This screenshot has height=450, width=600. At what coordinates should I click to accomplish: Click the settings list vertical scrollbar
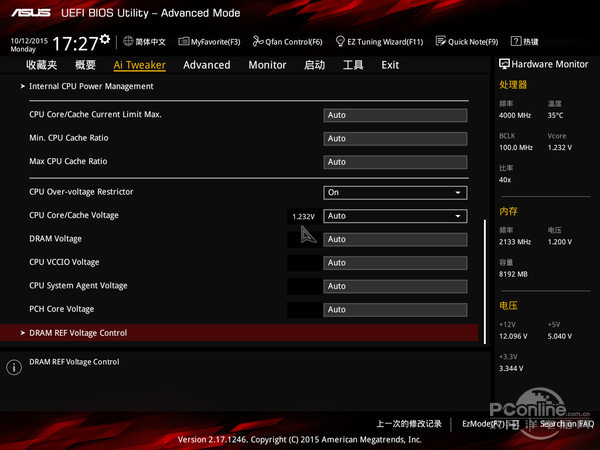point(485,282)
